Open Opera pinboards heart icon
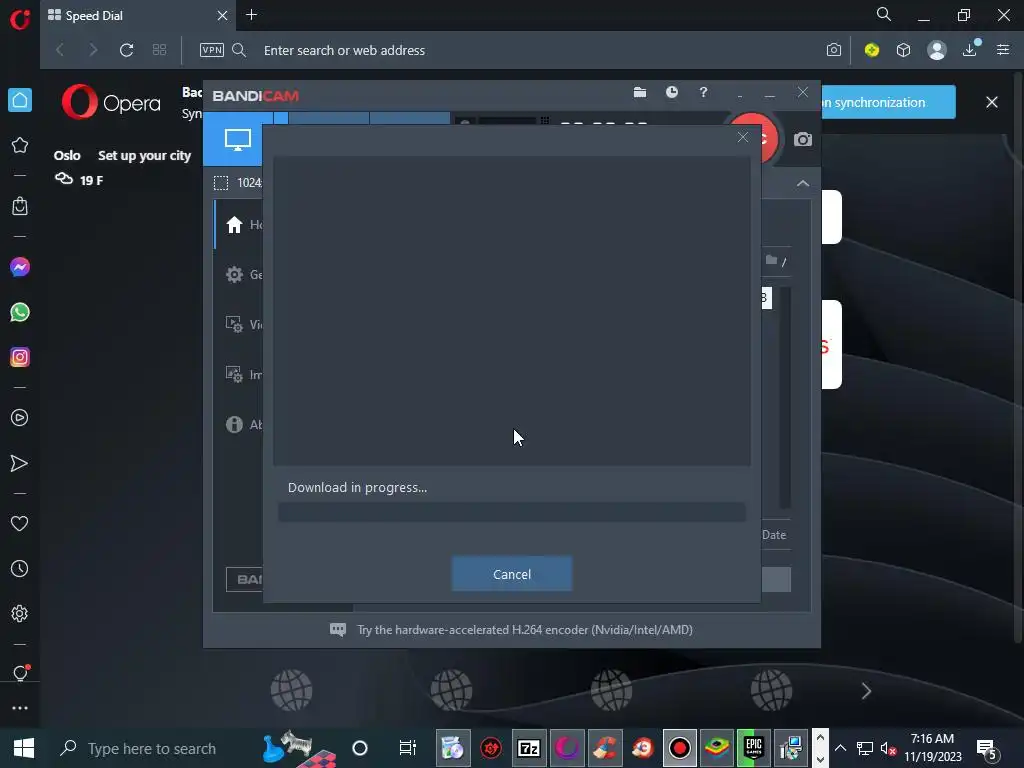The width and height of the screenshot is (1024, 768). pyautogui.click(x=20, y=524)
